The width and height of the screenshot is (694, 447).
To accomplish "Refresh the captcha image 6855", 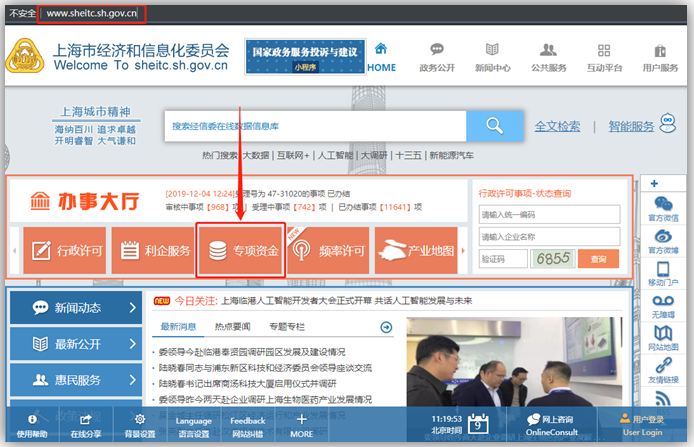I will (553, 259).
